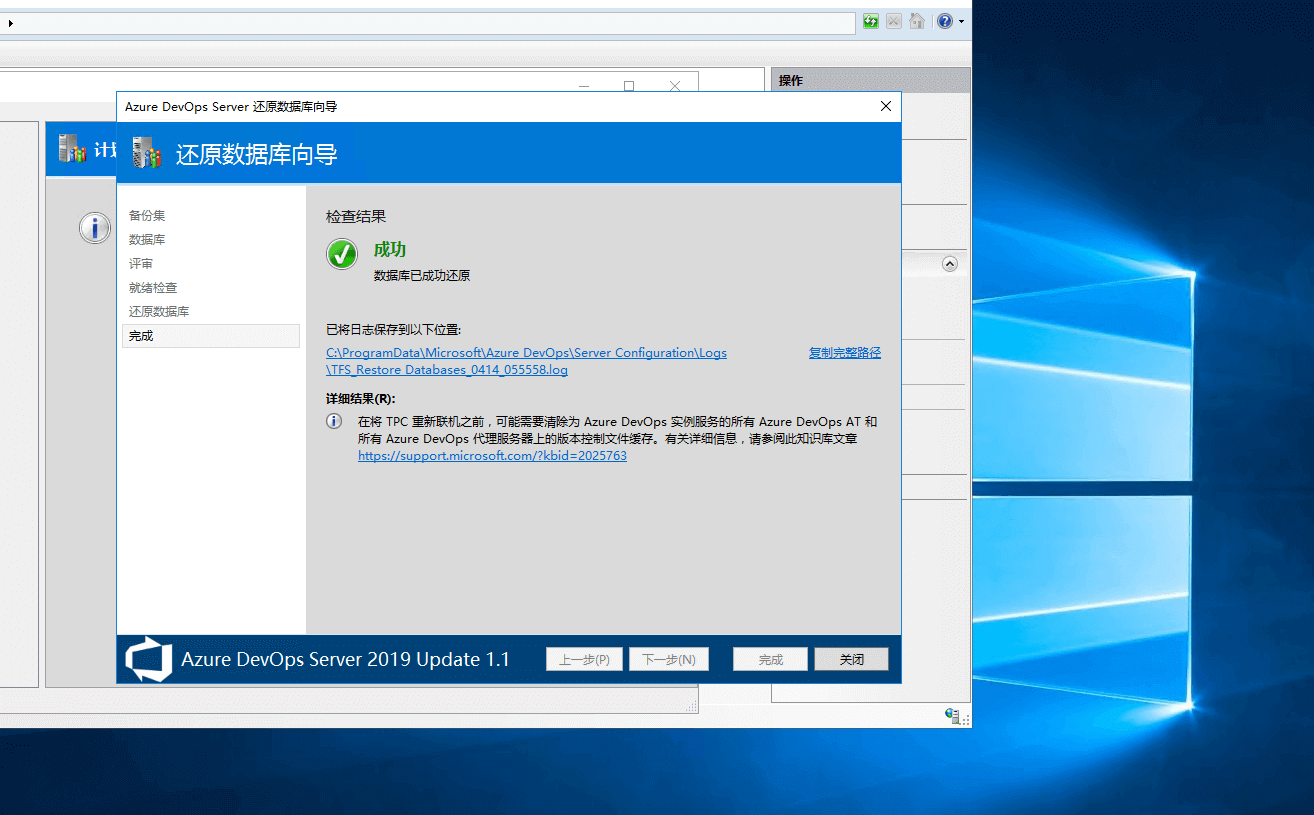Screen dimensions: 1314x815
Task: Open the support.microsoft.com kbid link
Action: [492, 456]
